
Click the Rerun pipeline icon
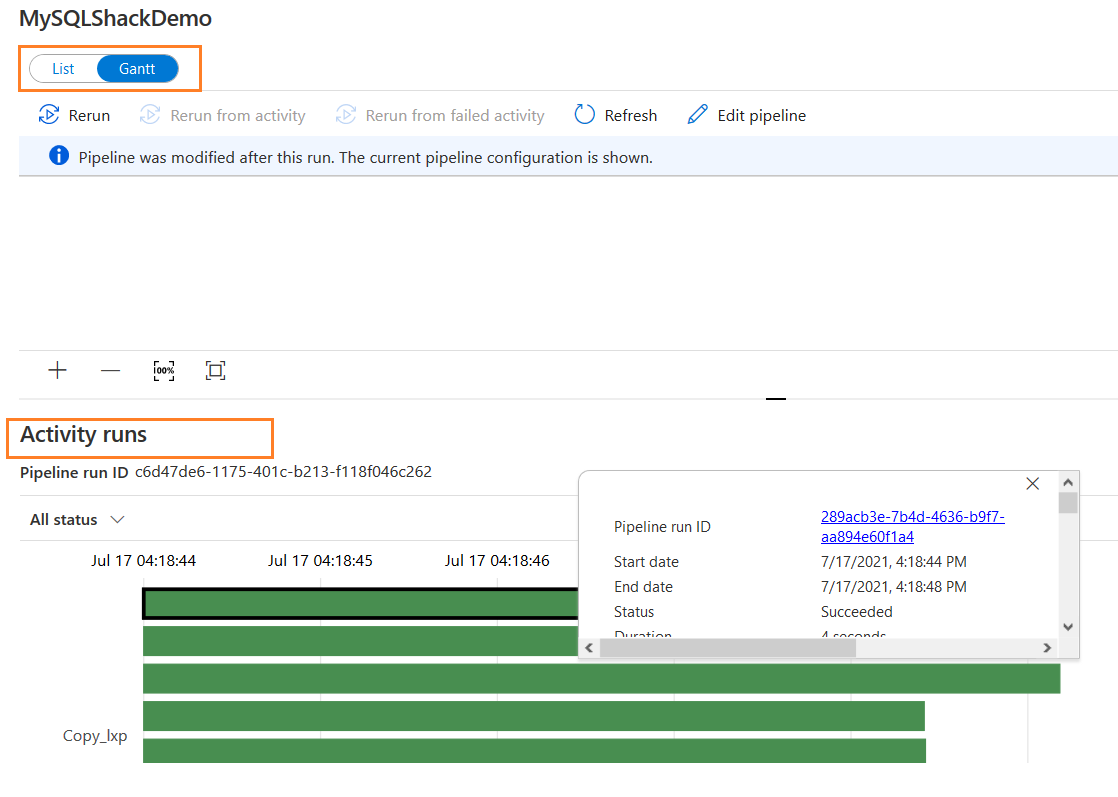(48, 115)
